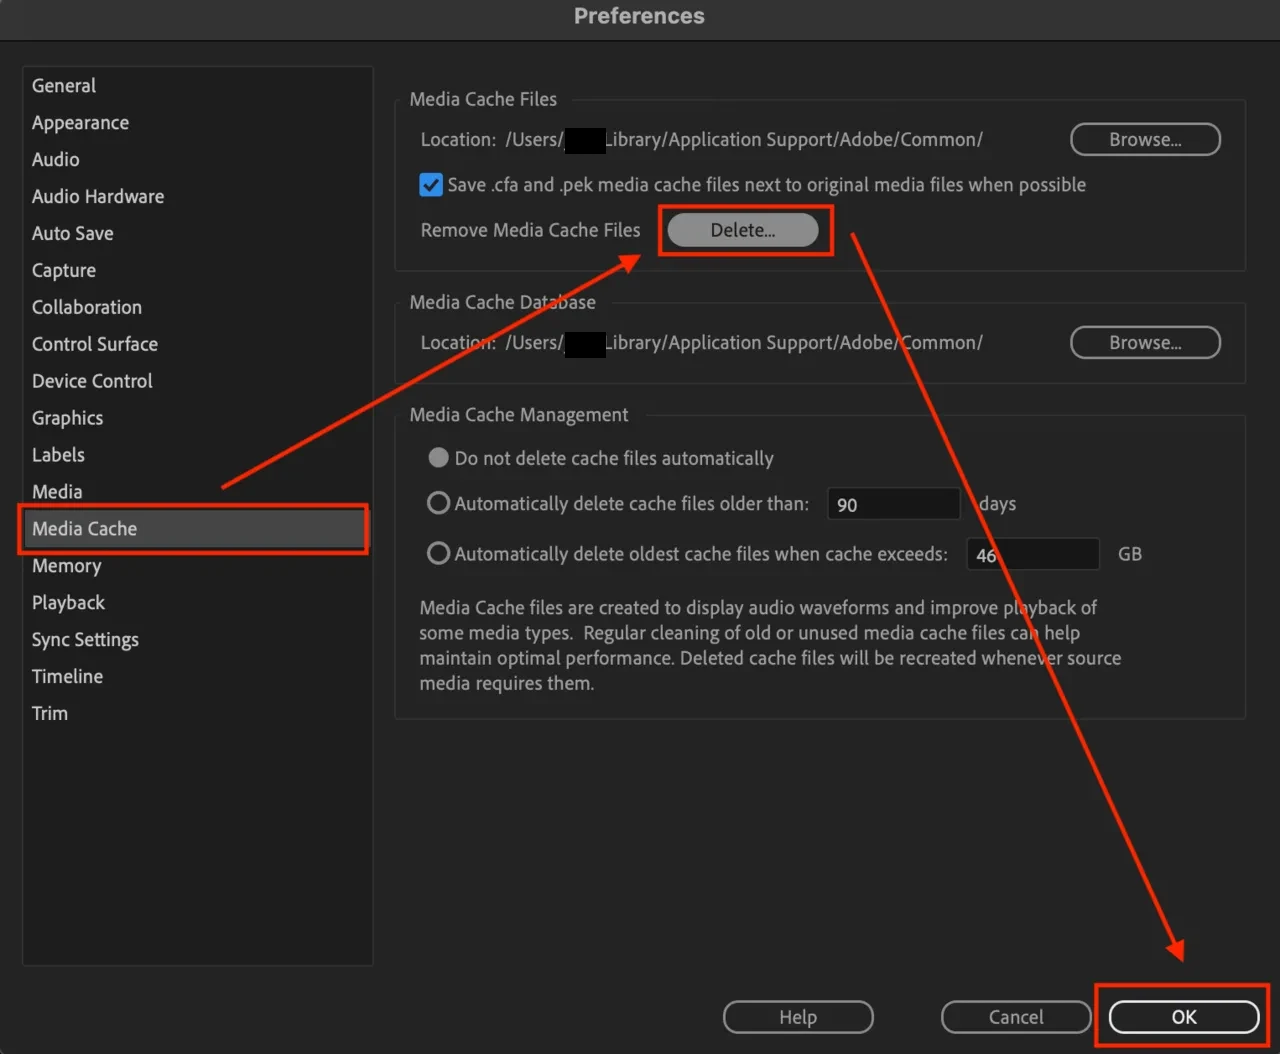Screen dimensions: 1280x1054
Task: Go to Labels preferences
Action: (58, 456)
